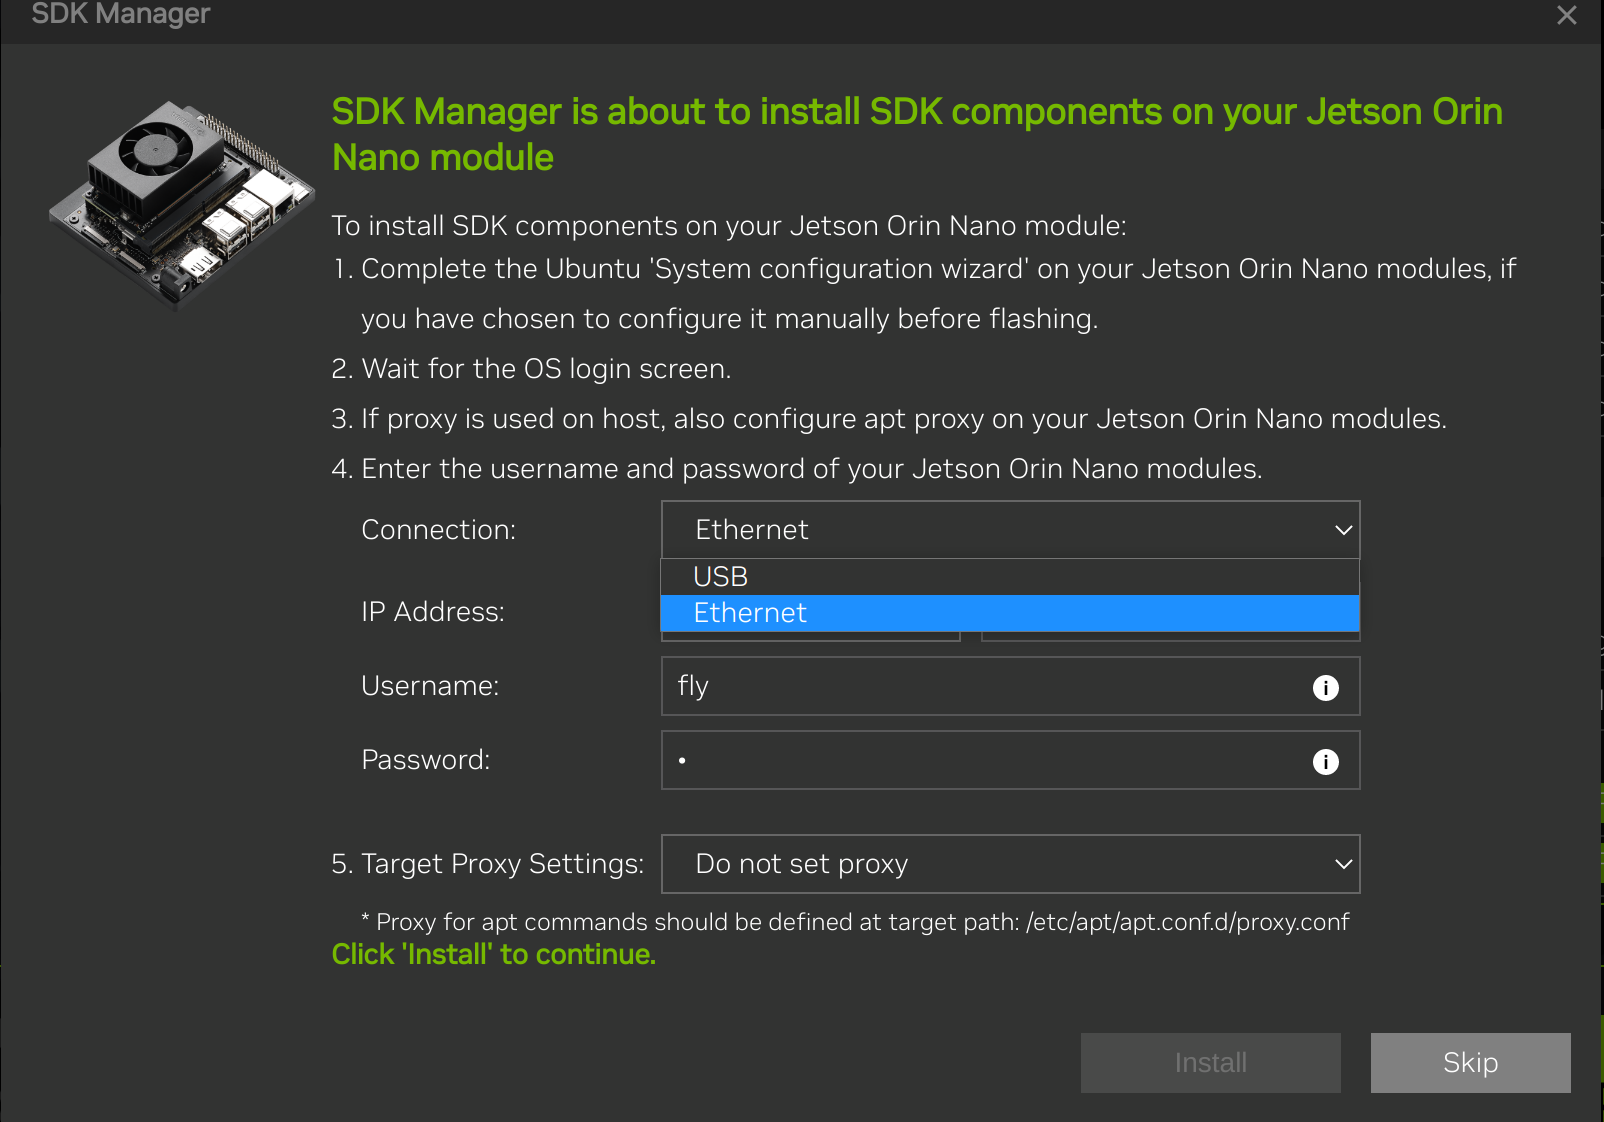Click the '5. Target Proxy Settings:' label
This screenshot has height=1122, width=1604.
(x=487, y=864)
